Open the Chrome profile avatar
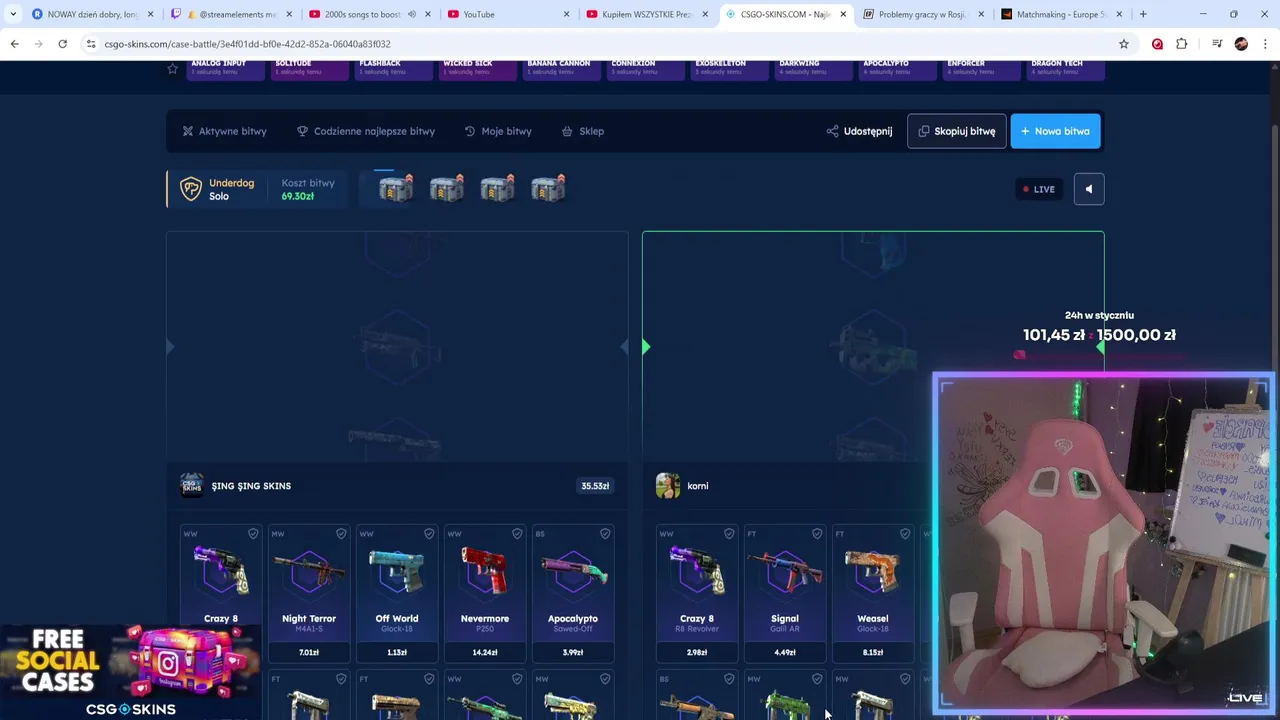 coord(1241,44)
